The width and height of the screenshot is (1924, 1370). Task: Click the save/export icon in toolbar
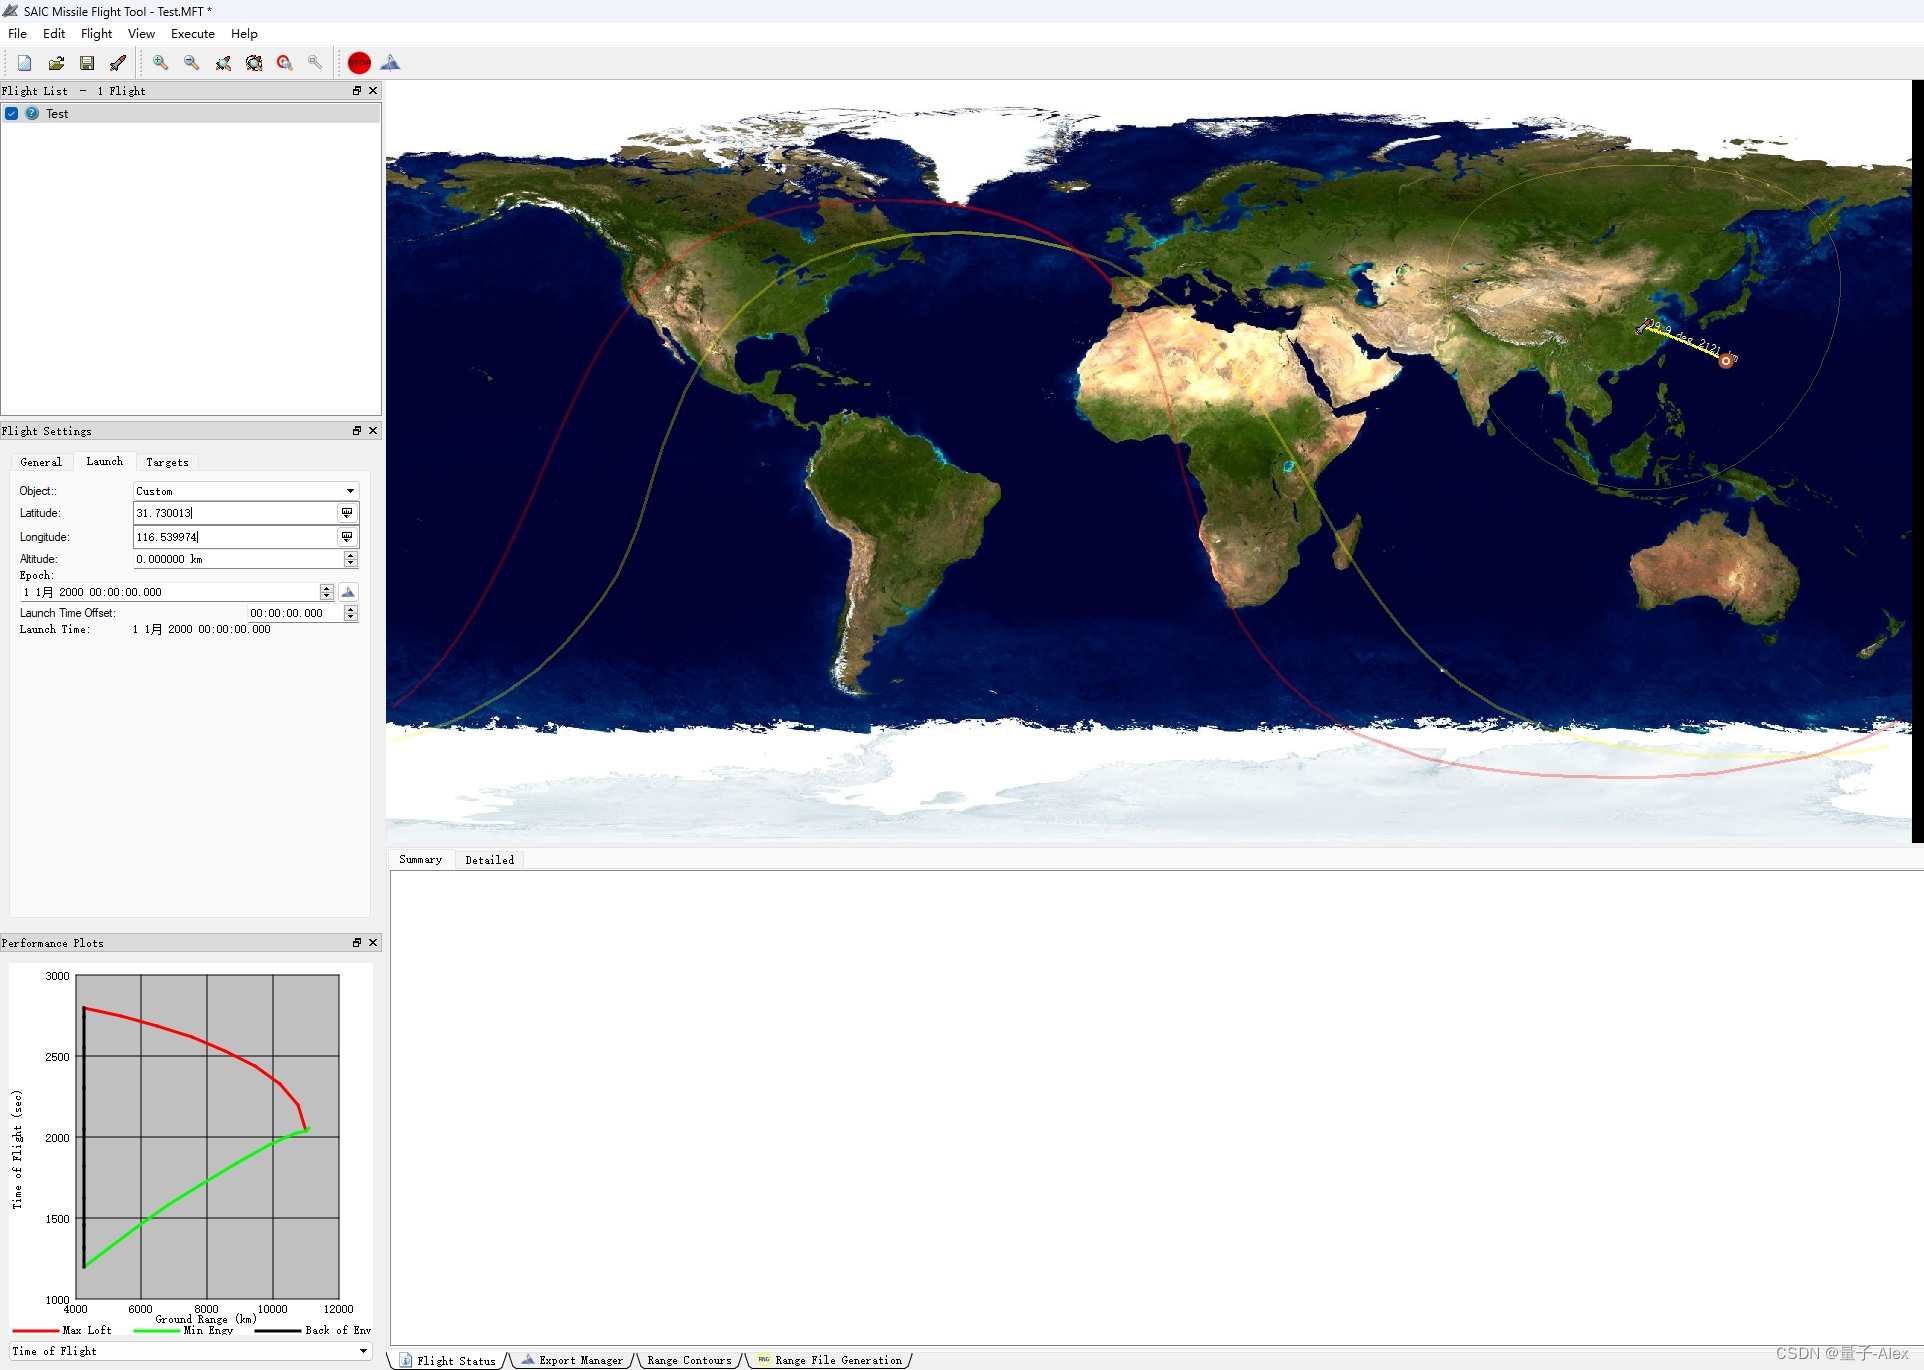click(84, 62)
